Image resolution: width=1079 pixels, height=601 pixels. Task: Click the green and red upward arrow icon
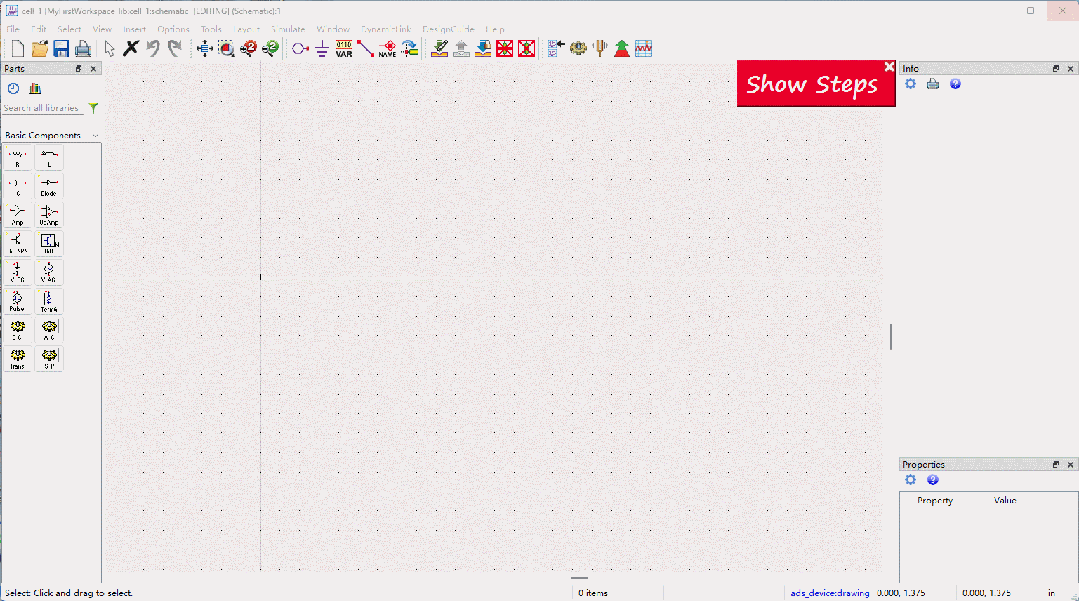(x=621, y=48)
